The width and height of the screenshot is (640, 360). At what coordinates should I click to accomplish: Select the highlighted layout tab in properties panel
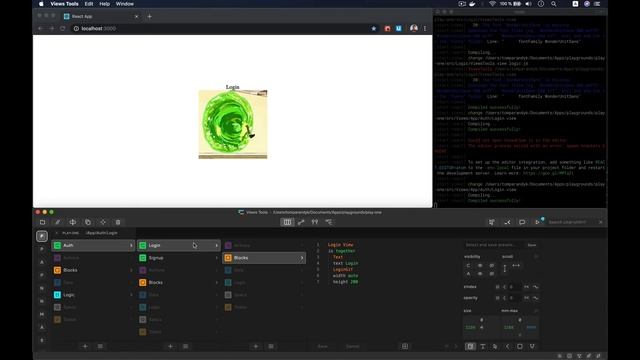click(470, 346)
